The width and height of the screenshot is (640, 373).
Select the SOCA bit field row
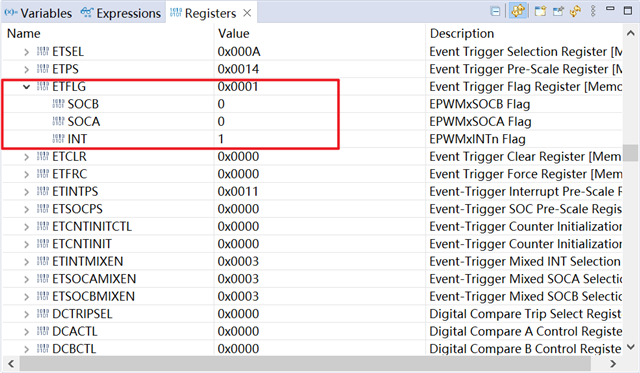pyautogui.click(x=312, y=122)
